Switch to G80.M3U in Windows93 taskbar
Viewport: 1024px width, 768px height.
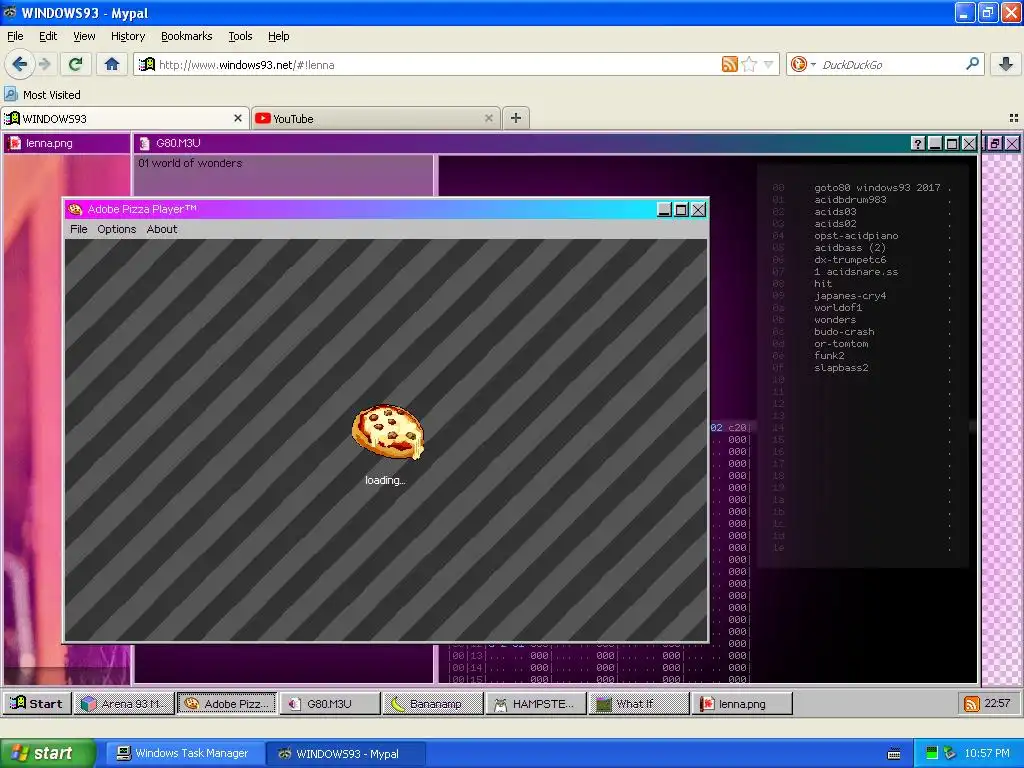coord(330,703)
